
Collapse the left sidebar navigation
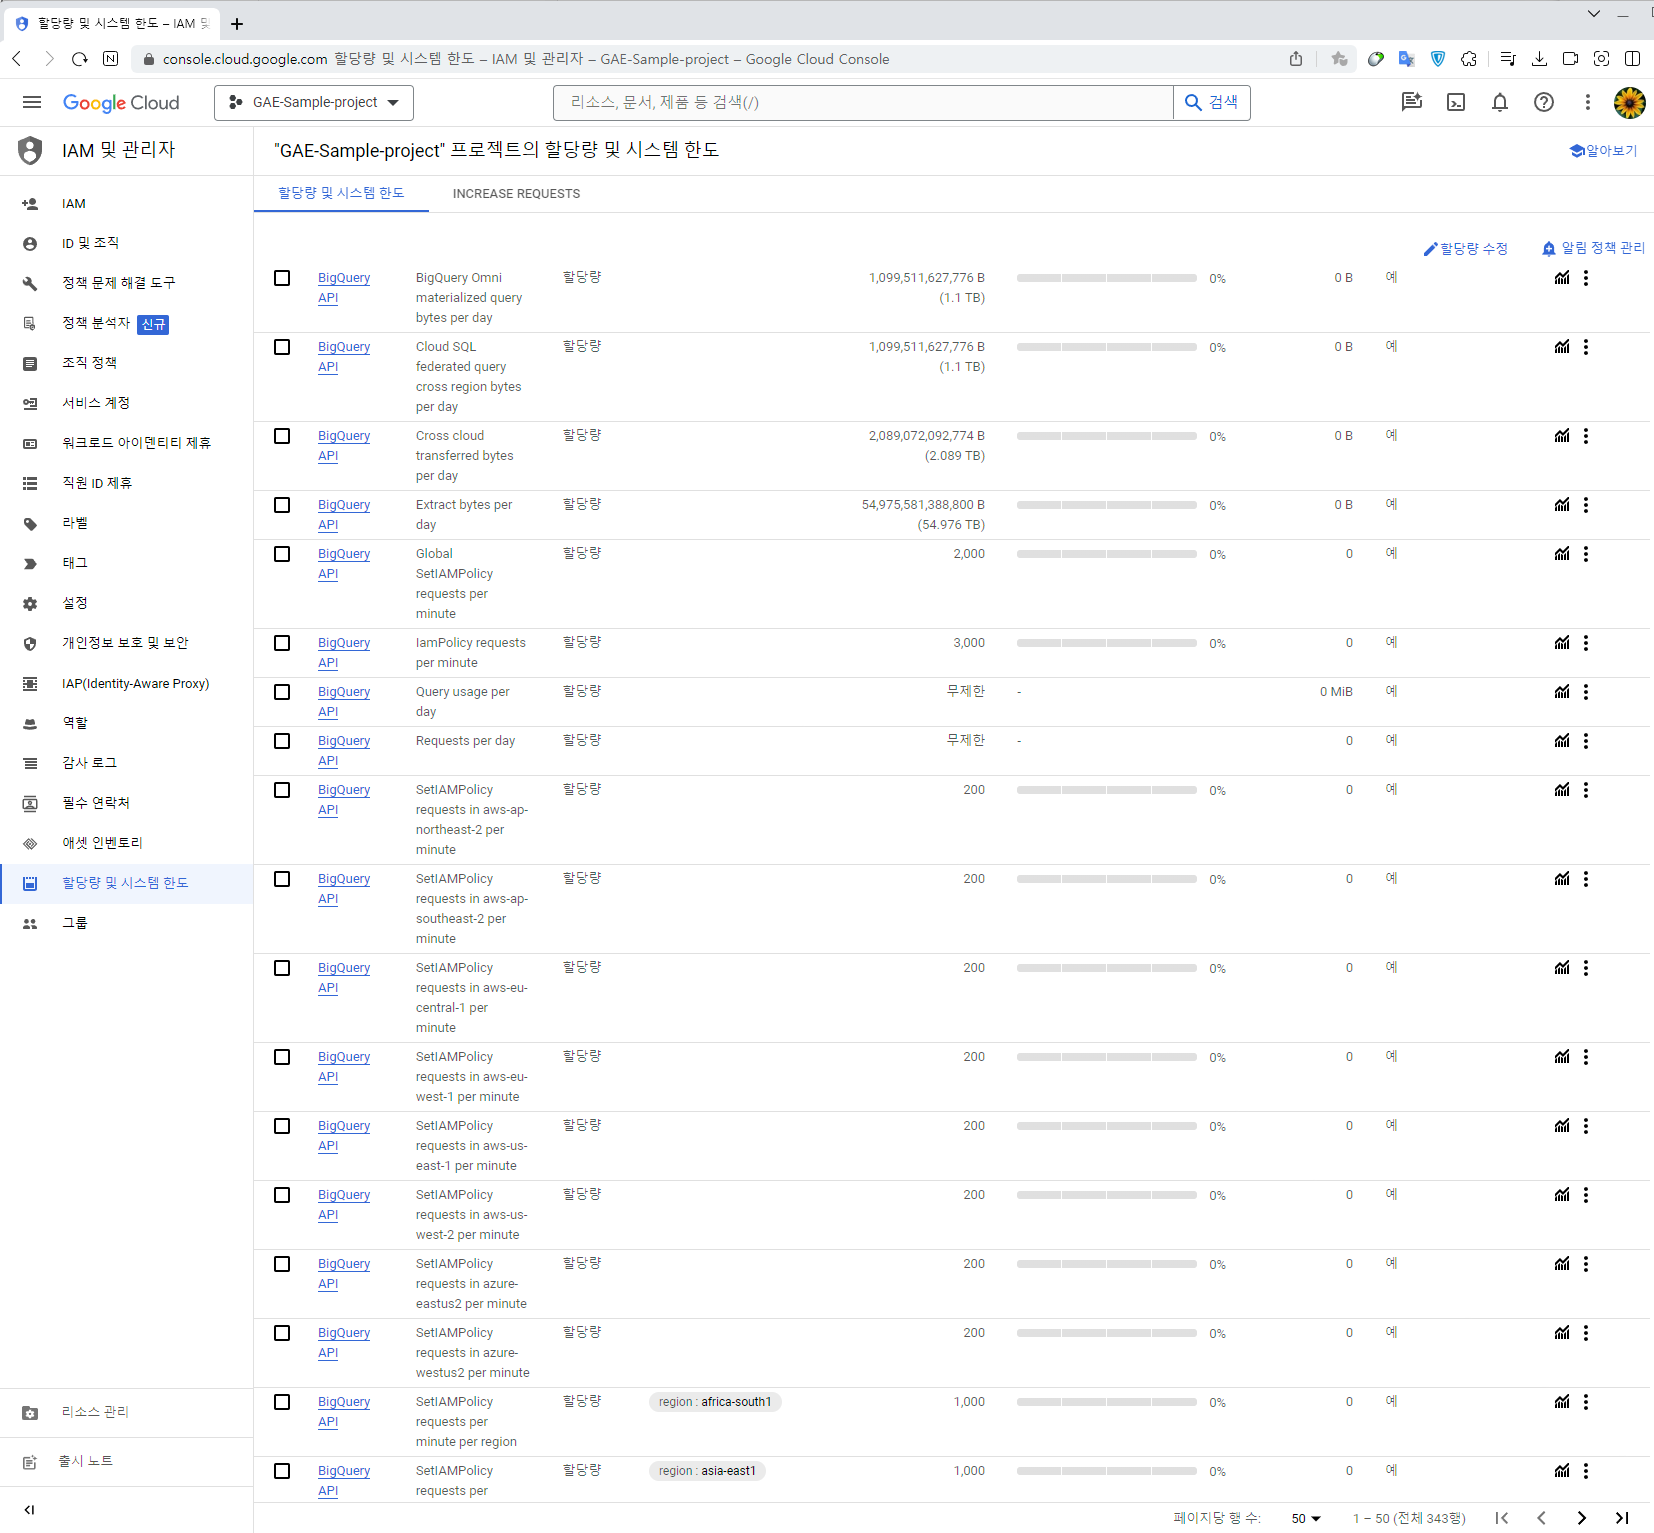[30, 1510]
